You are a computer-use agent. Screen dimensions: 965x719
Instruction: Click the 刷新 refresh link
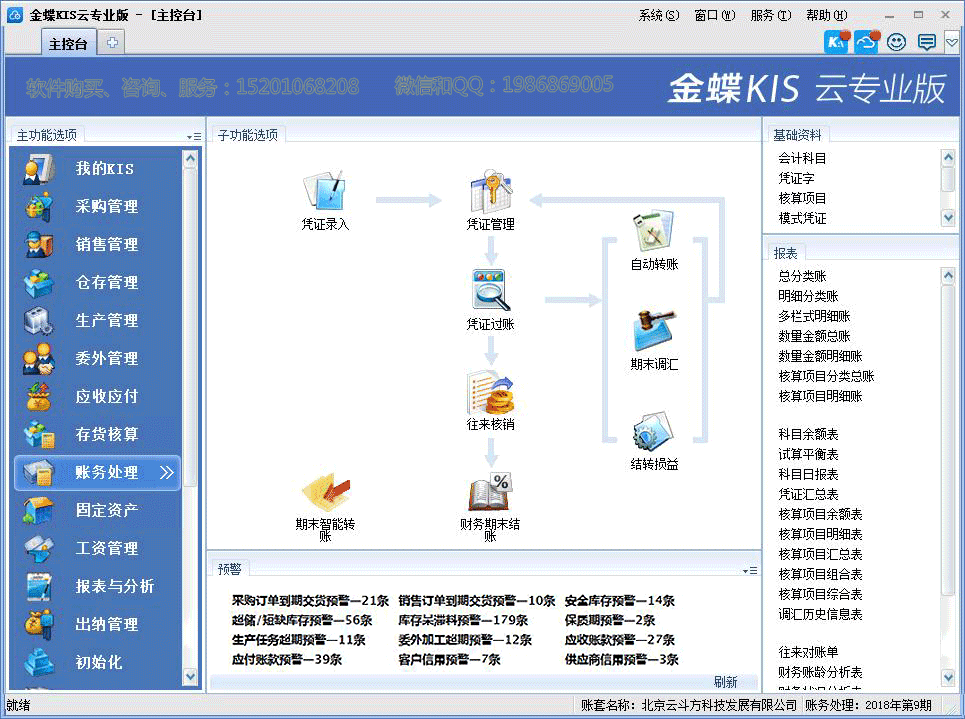[x=725, y=682]
